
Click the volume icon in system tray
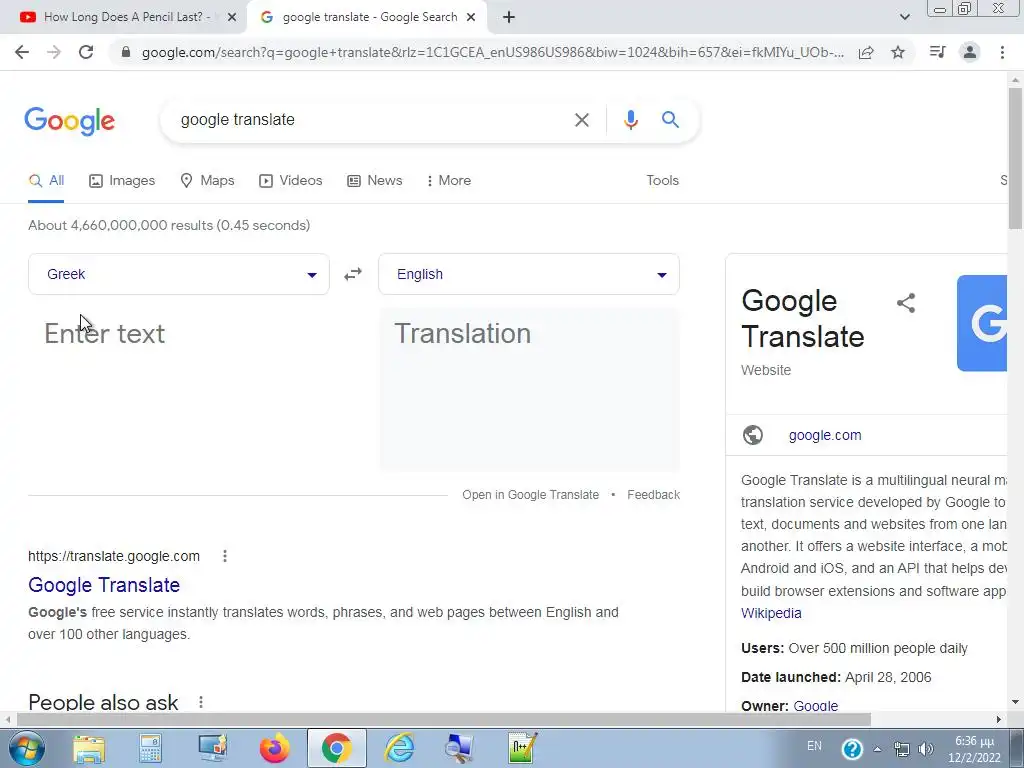click(925, 749)
